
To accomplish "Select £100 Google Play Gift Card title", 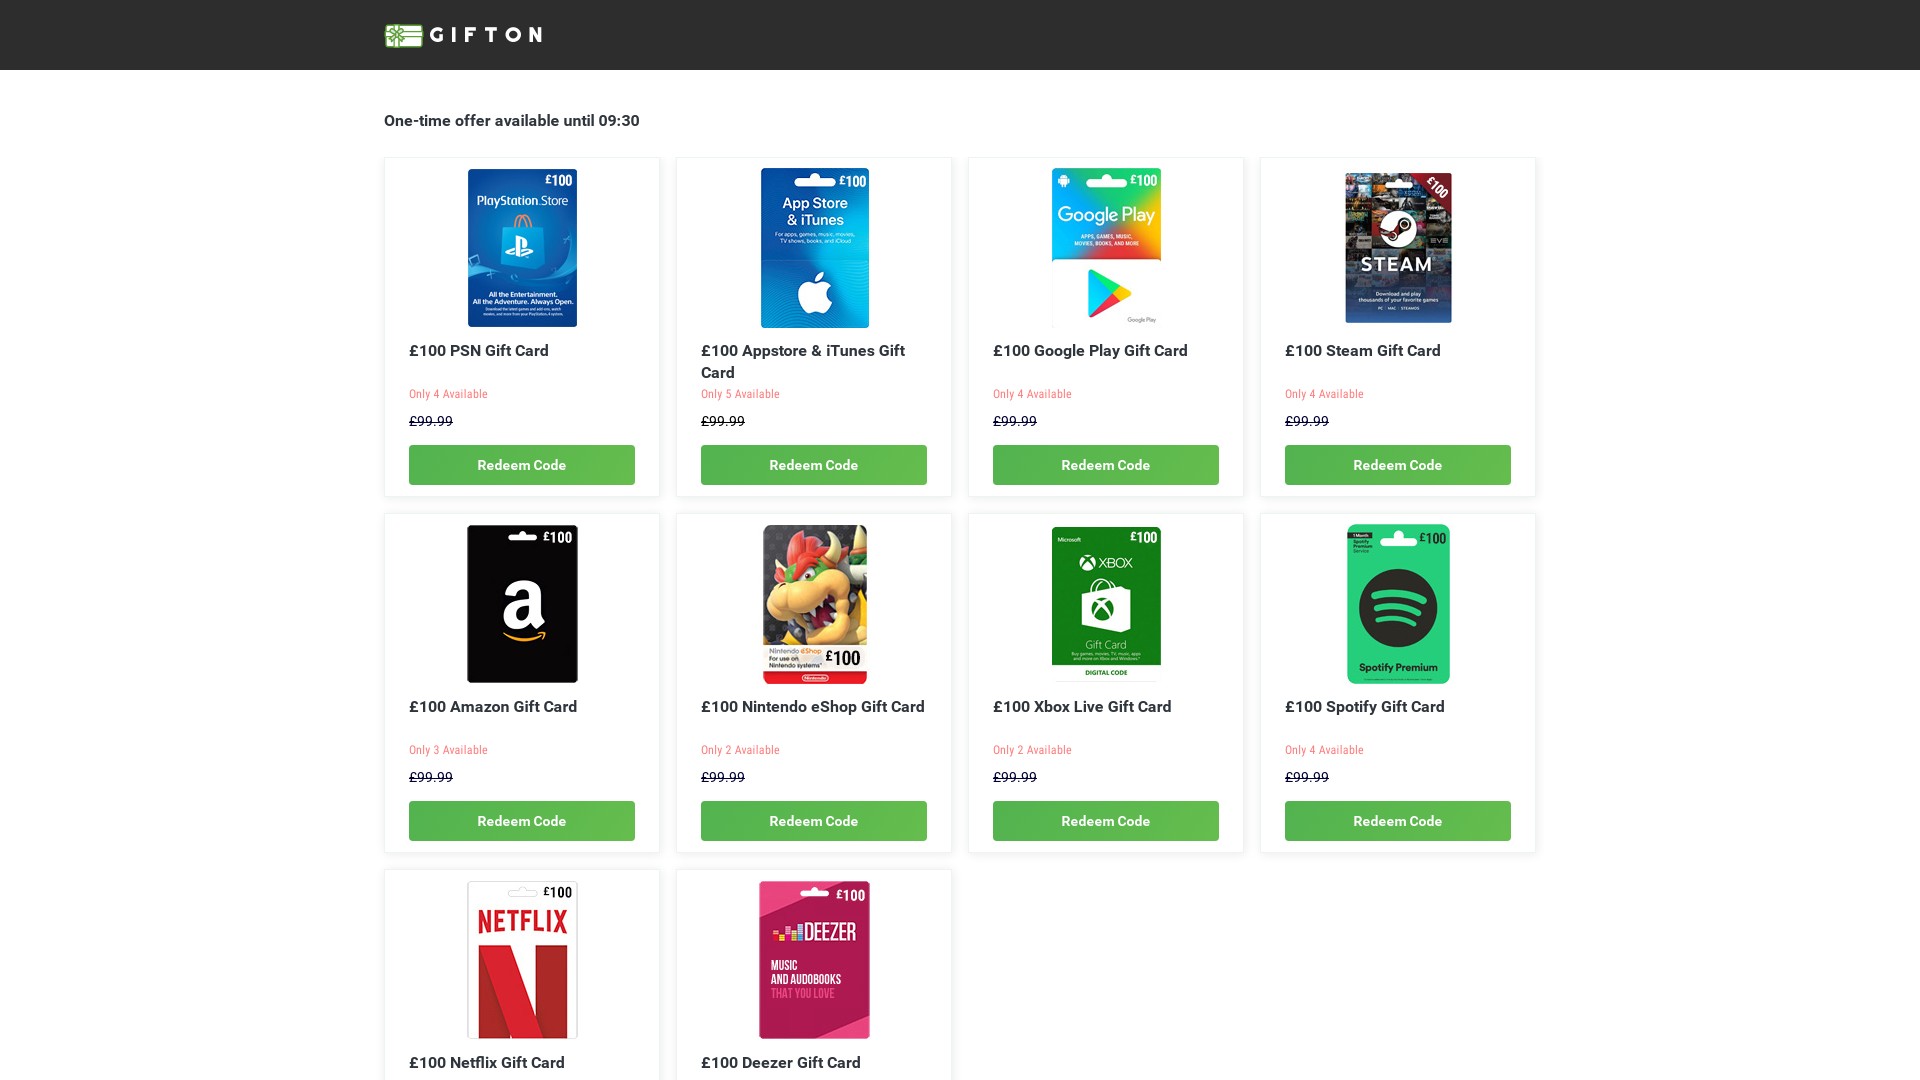I will pyautogui.click(x=1090, y=351).
